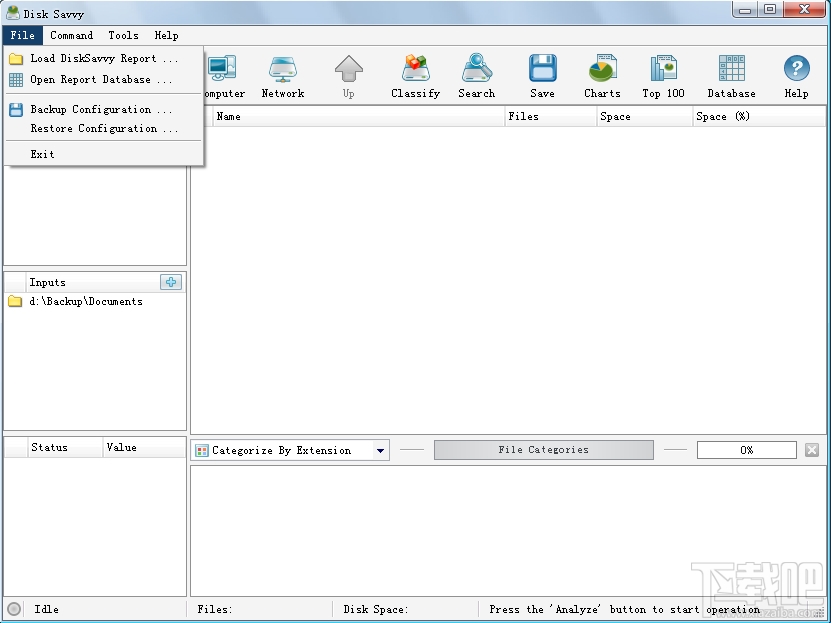Screen dimensions: 831x623
Task: Click the File Categories button
Action: click(544, 450)
